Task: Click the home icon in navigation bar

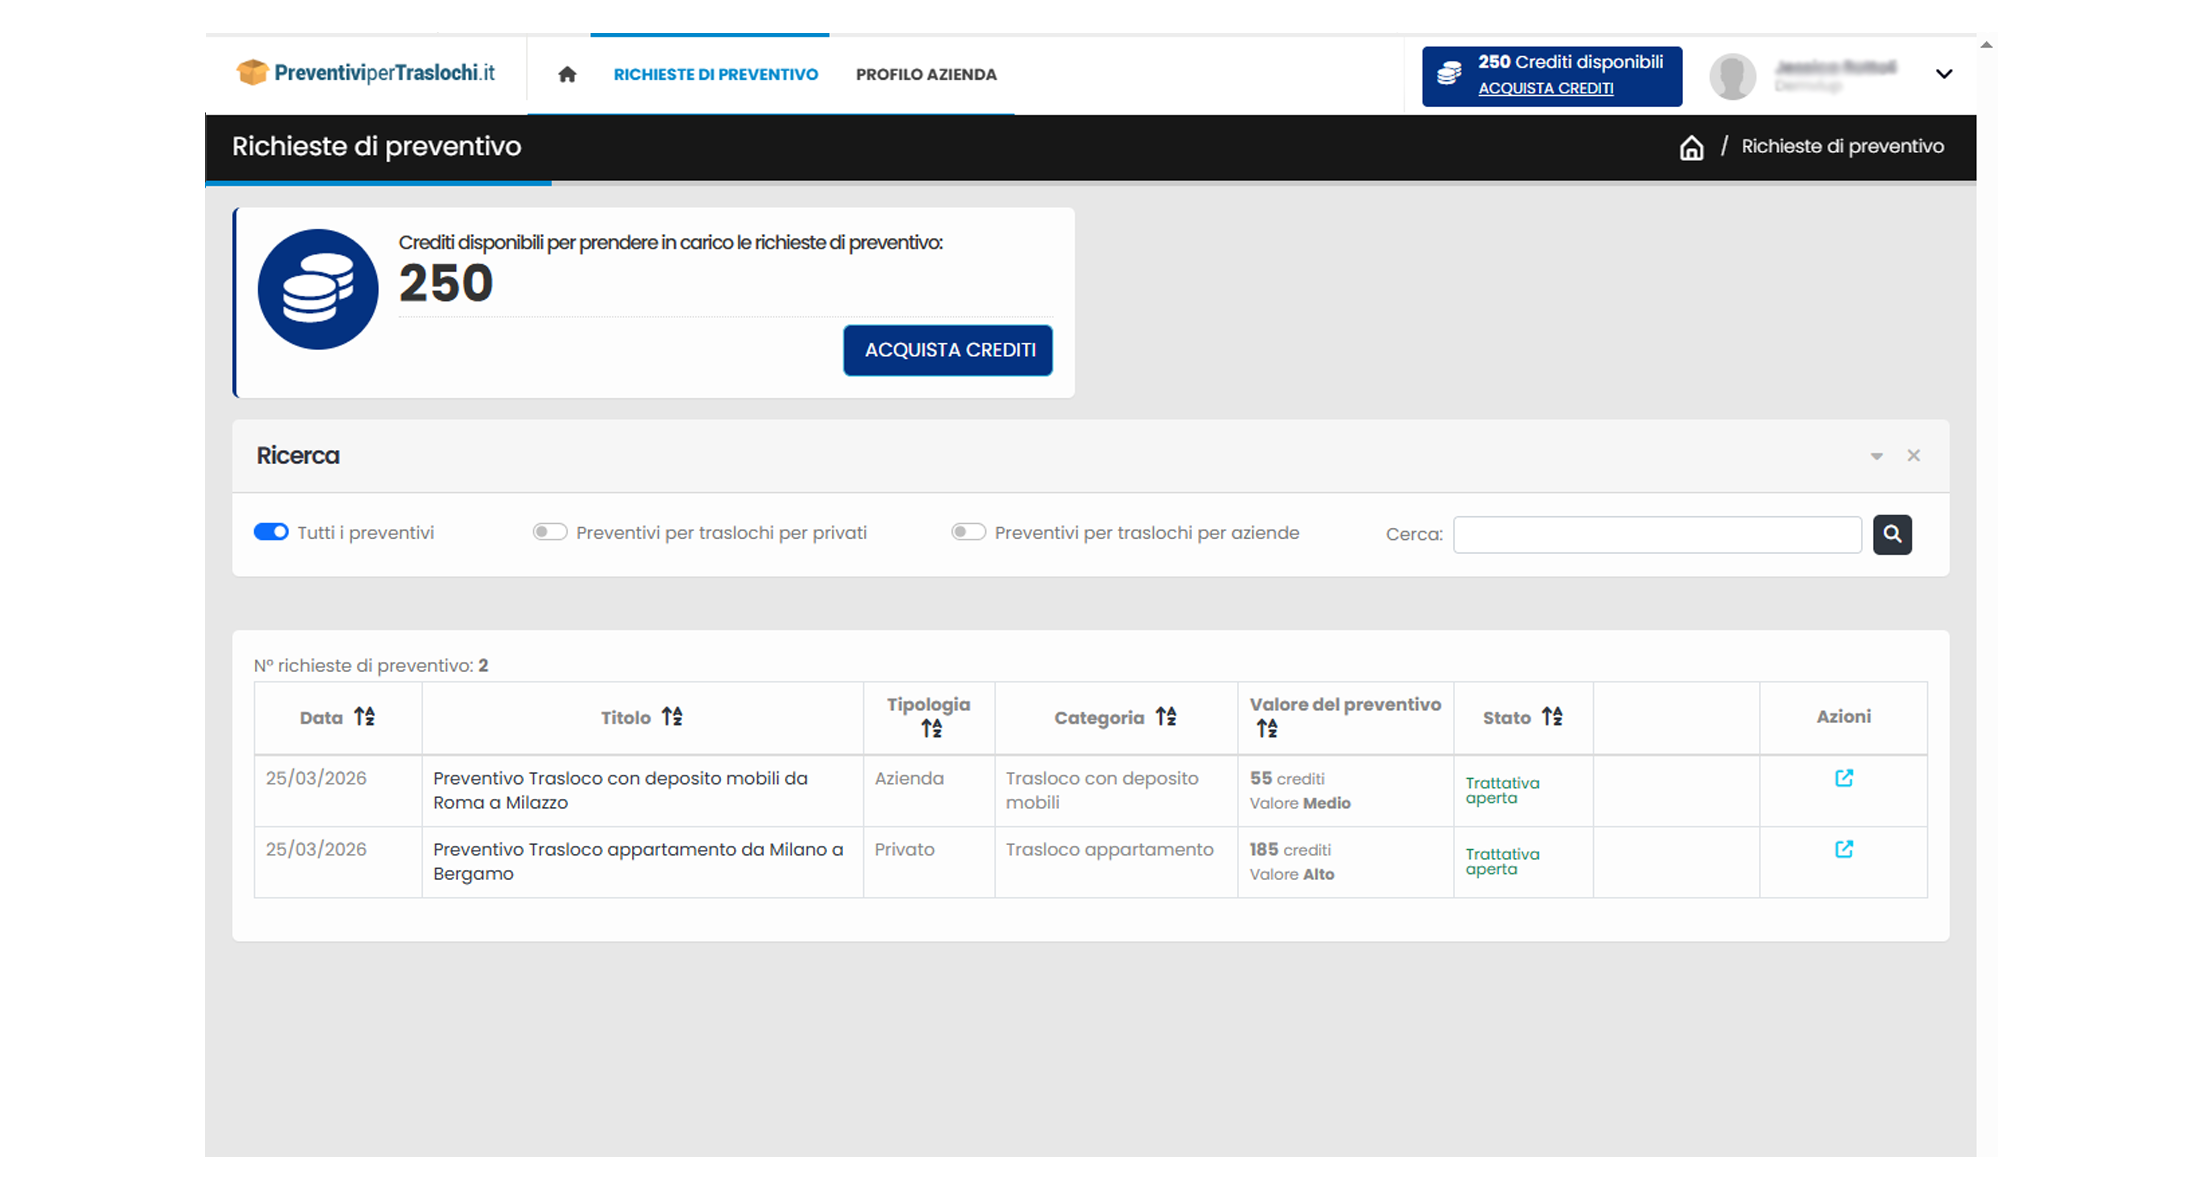Action: tap(567, 74)
